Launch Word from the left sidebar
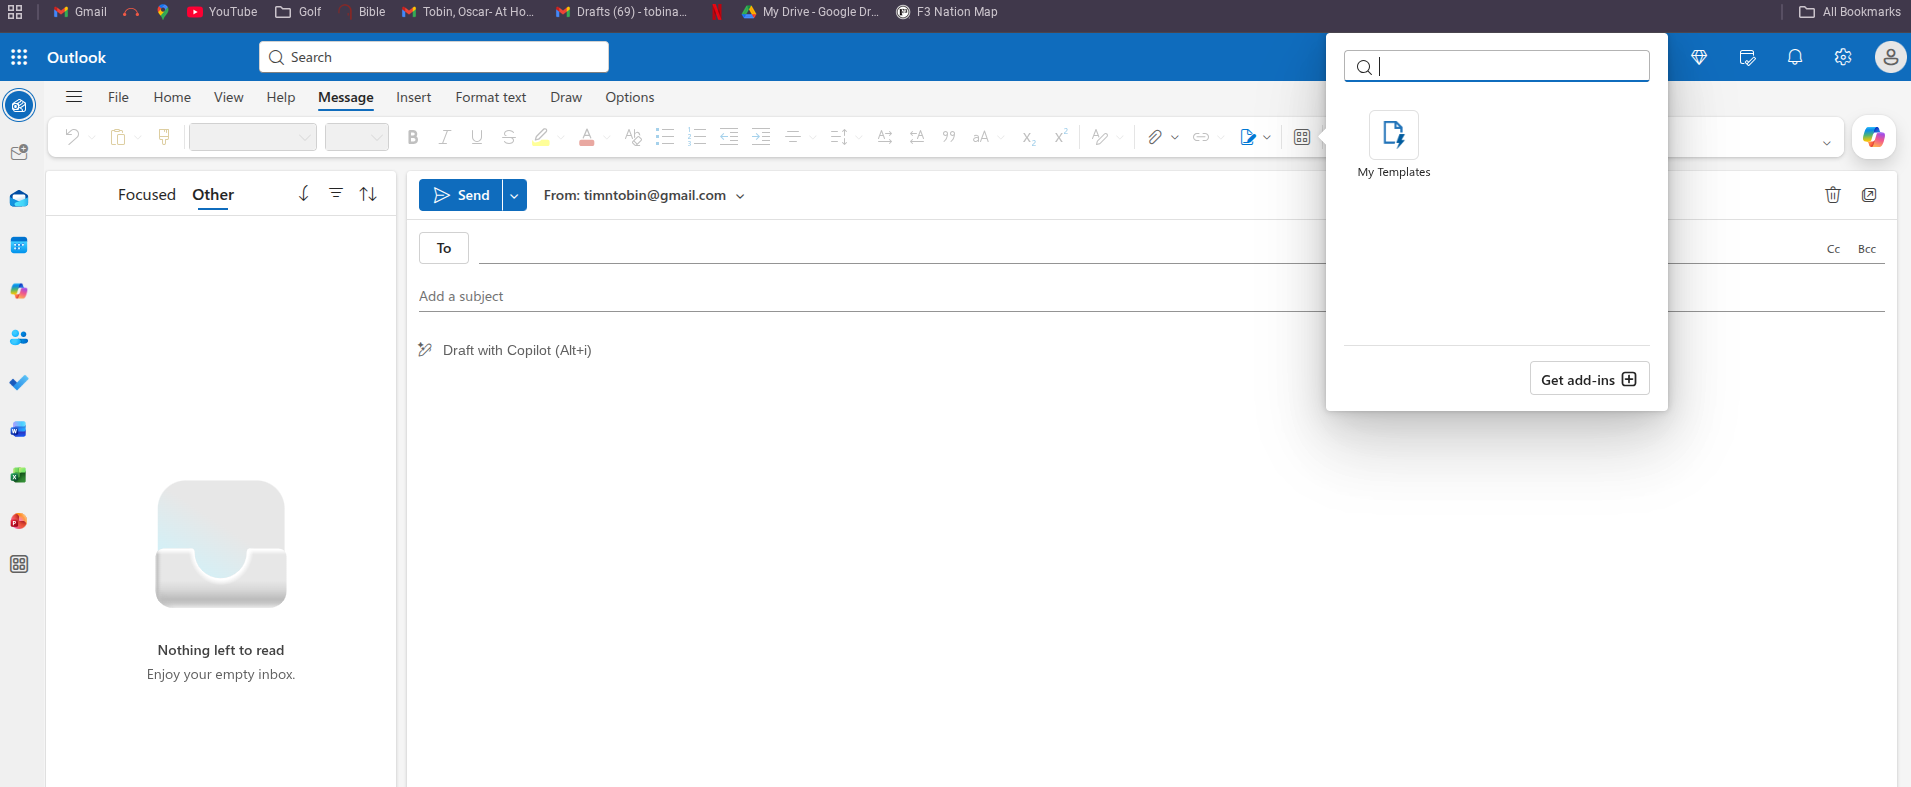The width and height of the screenshot is (1911, 787). tap(19, 430)
